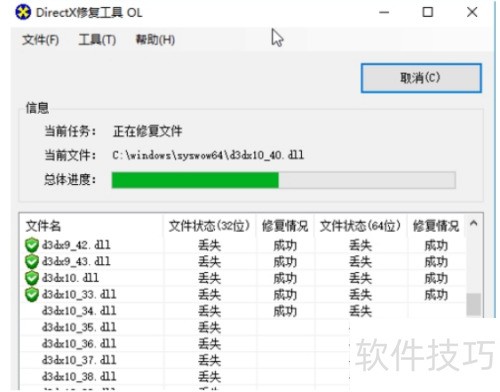Select the d3dx9_42.dll file name

pos(76,245)
